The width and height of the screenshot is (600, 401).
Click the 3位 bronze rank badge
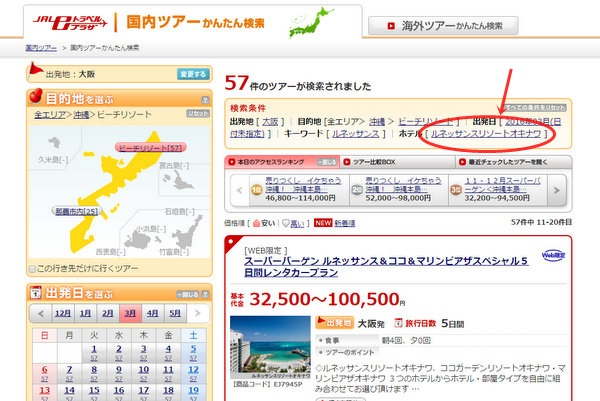[456, 190]
